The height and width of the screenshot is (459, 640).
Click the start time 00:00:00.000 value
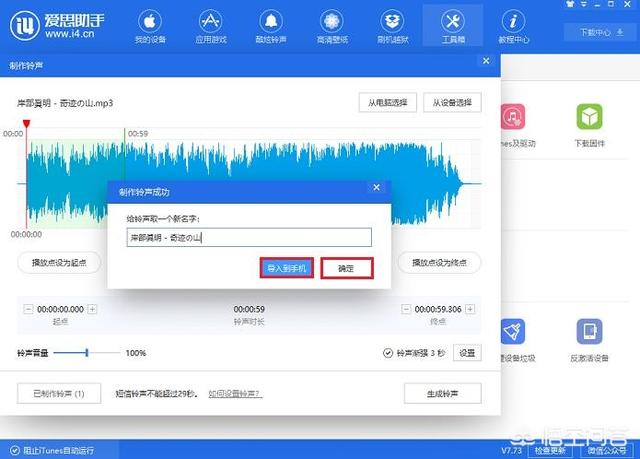[x=60, y=309]
